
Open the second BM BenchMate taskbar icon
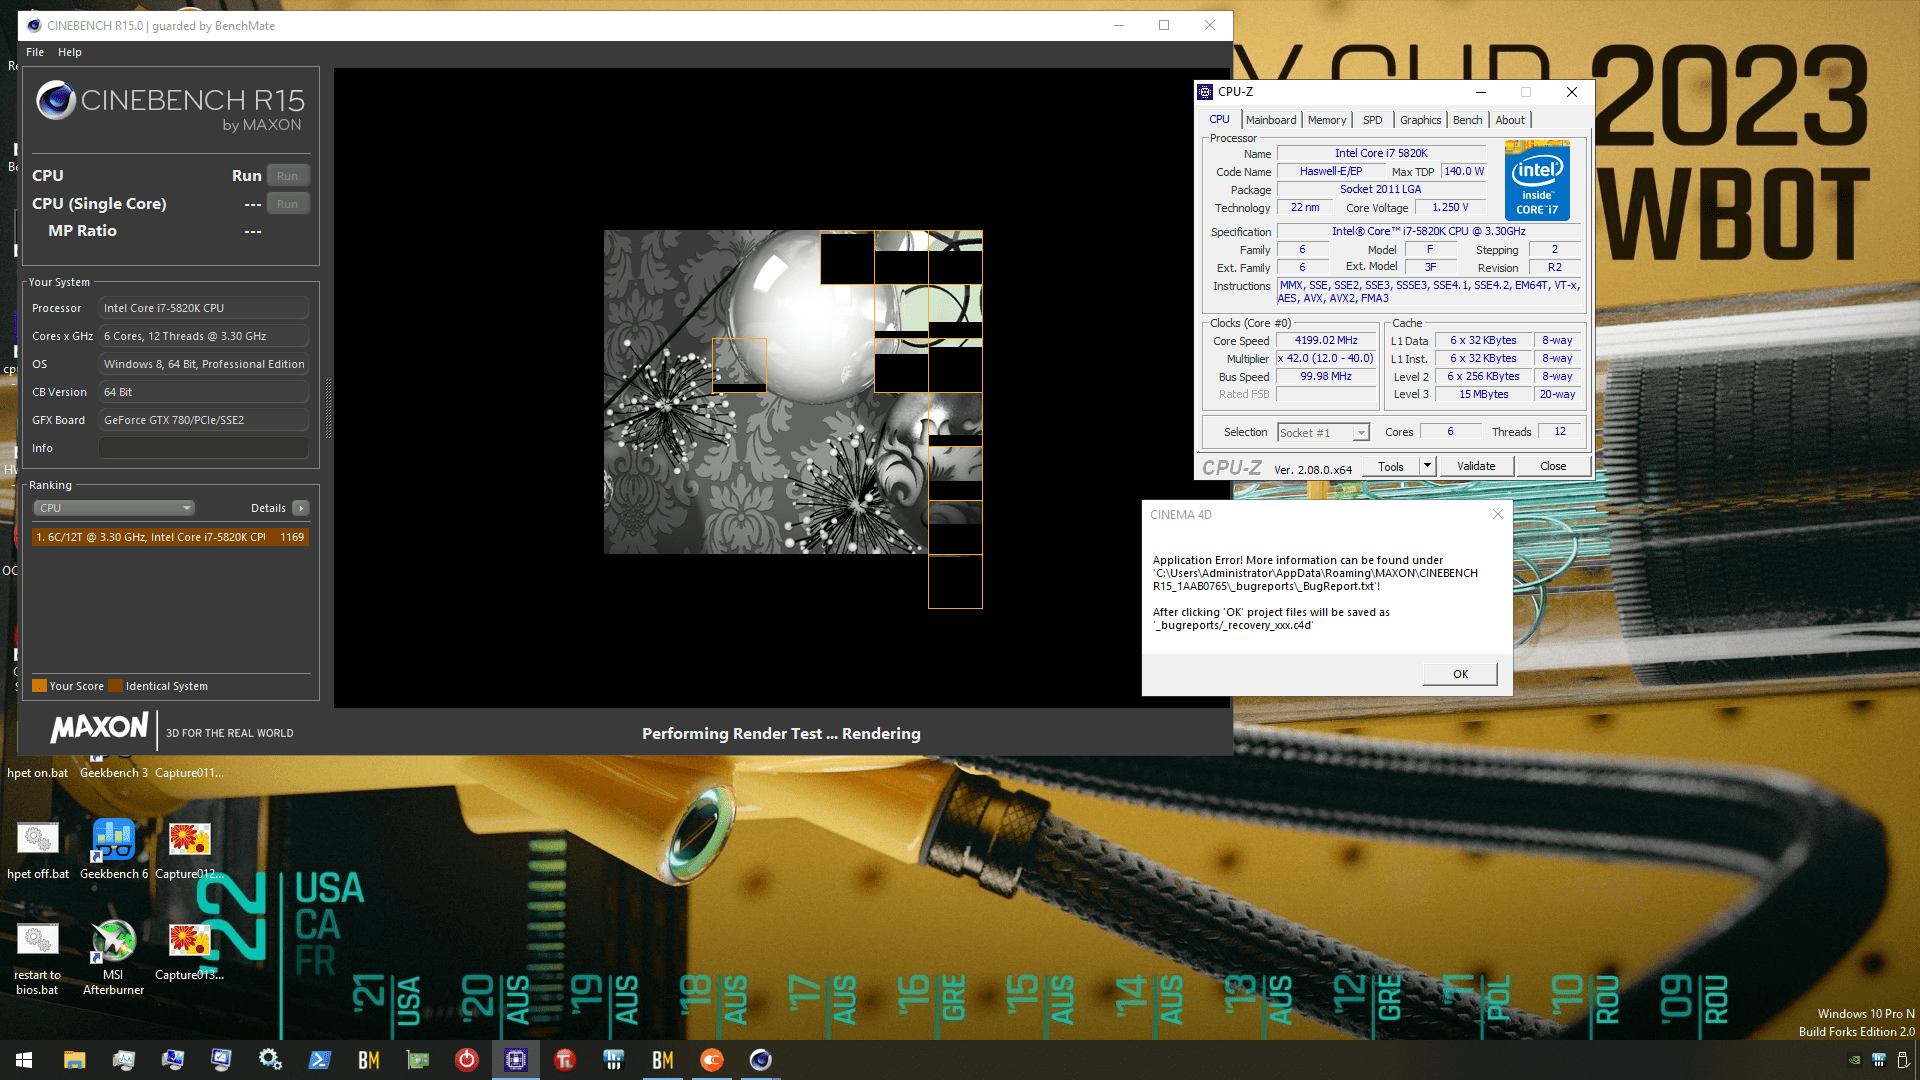click(662, 1060)
